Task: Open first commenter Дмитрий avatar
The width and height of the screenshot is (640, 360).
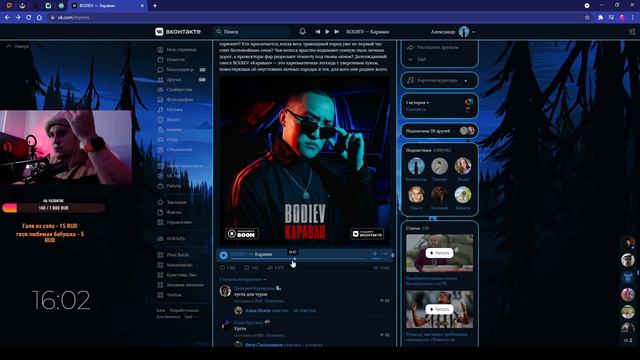Action: coord(225,291)
